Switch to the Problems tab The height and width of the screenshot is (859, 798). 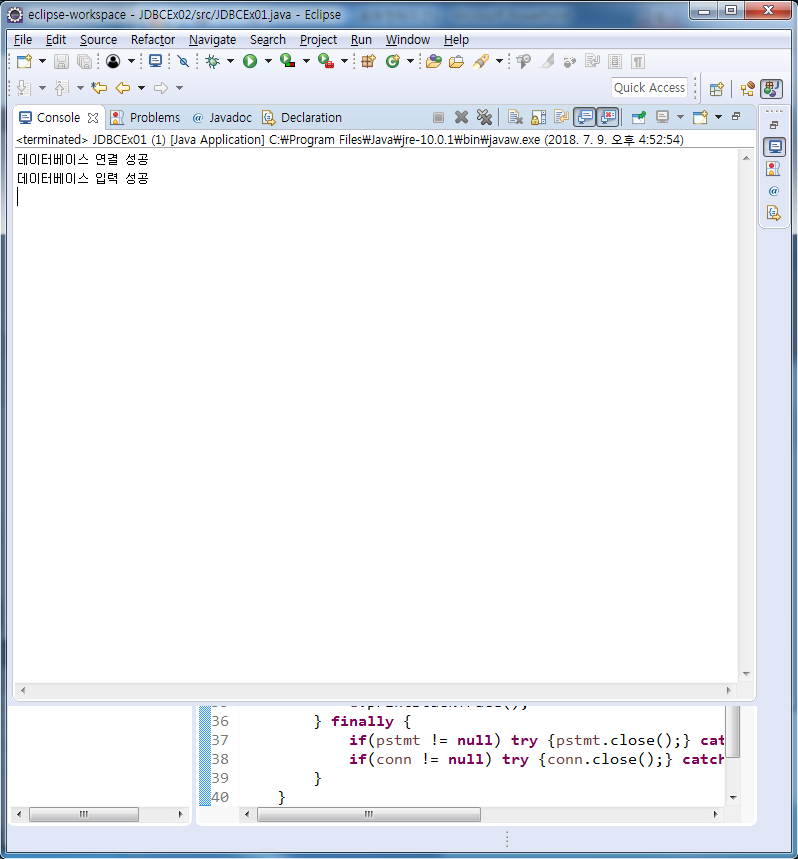(x=145, y=118)
